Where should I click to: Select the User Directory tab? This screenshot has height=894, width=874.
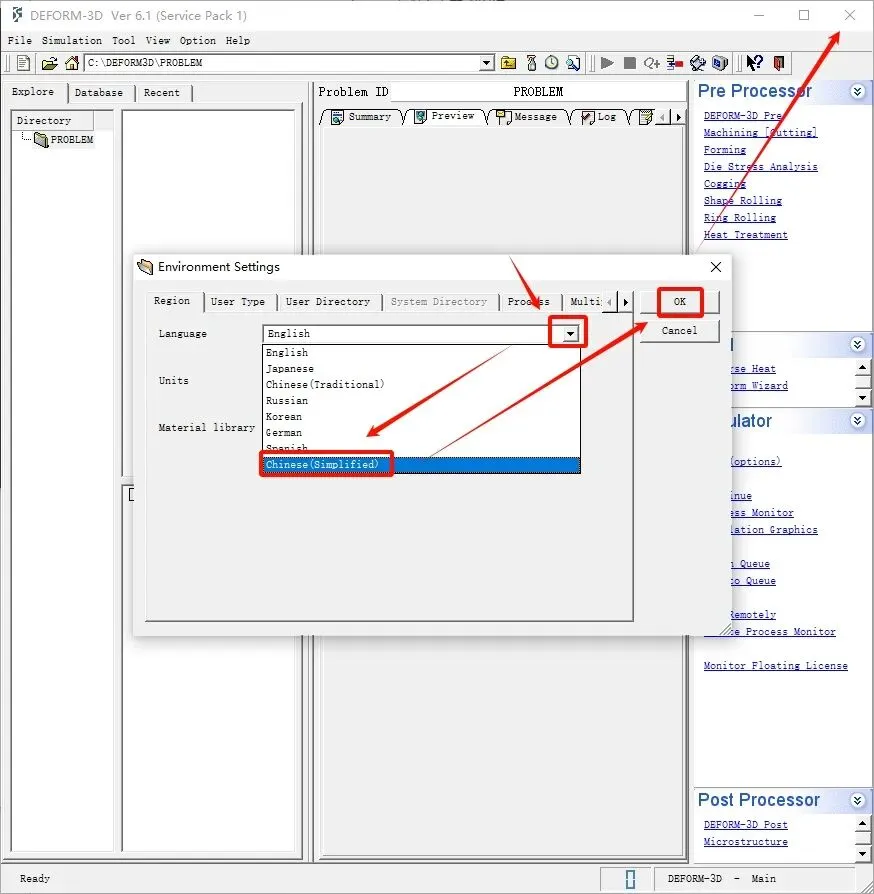pyautogui.click(x=328, y=302)
